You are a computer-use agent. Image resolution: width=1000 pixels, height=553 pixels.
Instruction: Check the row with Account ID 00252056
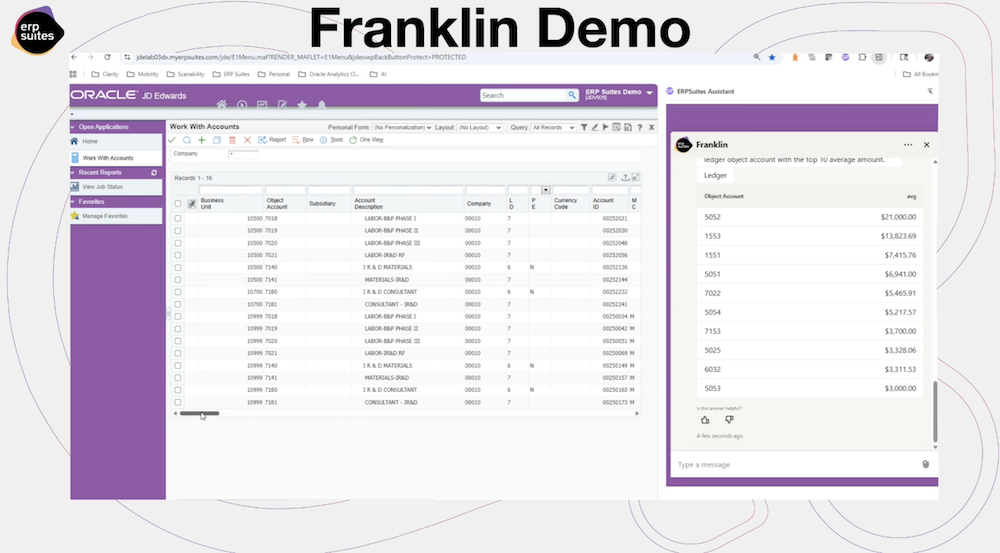tap(178, 255)
